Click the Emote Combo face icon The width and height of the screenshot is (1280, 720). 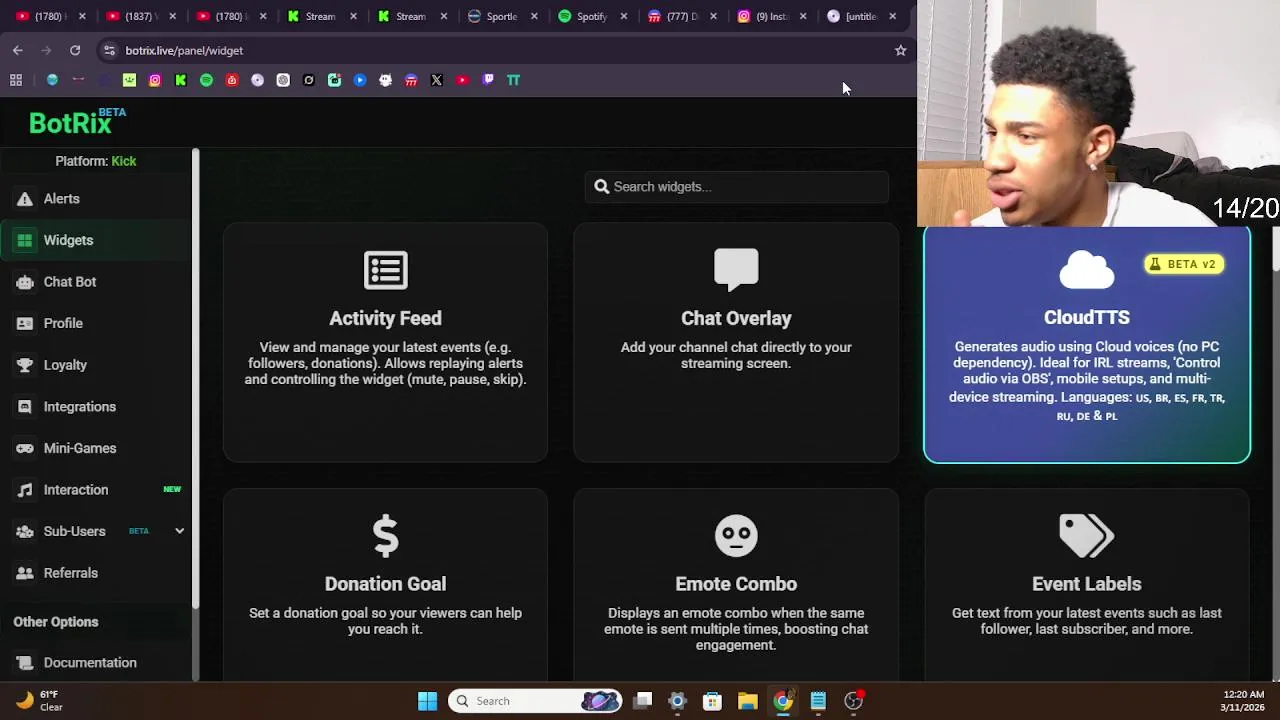pos(736,535)
